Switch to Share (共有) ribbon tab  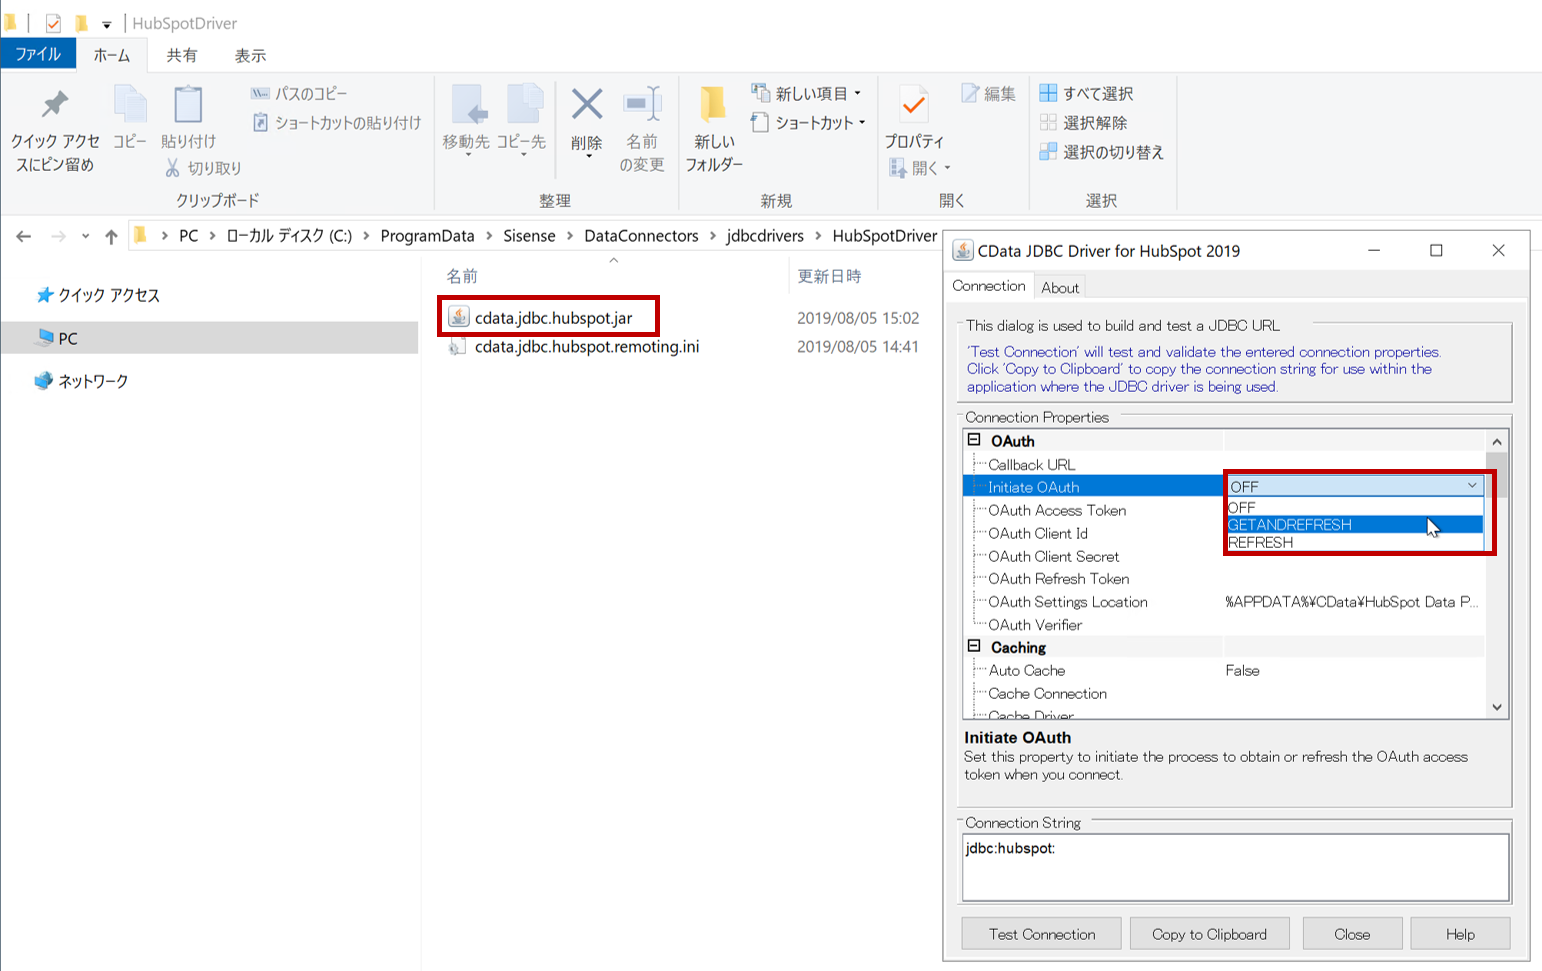point(182,55)
